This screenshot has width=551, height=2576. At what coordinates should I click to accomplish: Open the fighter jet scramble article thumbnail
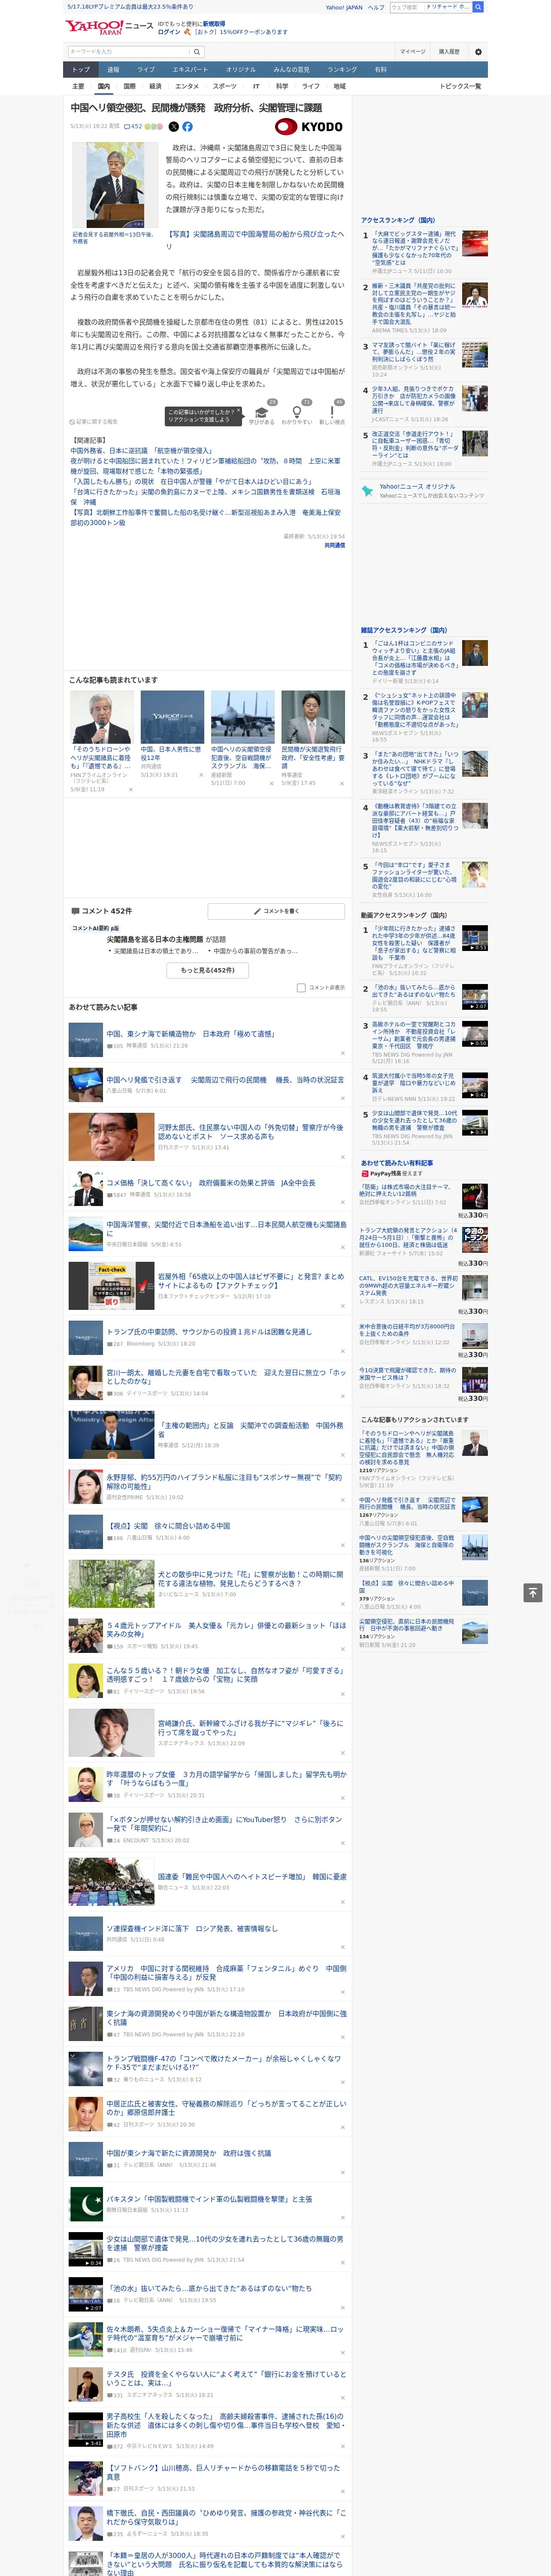pyautogui.click(x=242, y=716)
